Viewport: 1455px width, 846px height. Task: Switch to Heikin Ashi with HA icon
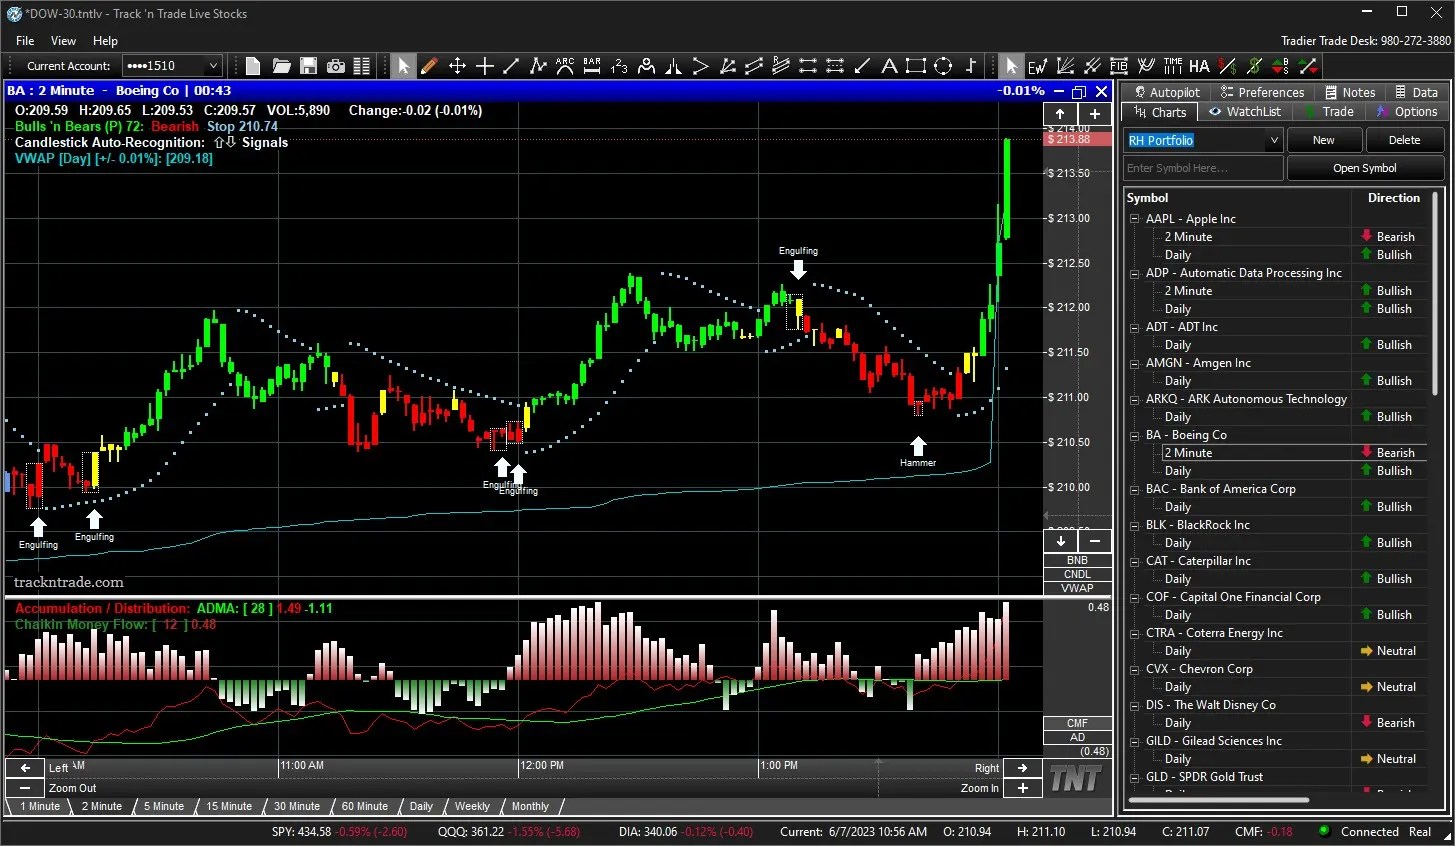point(1199,66)
